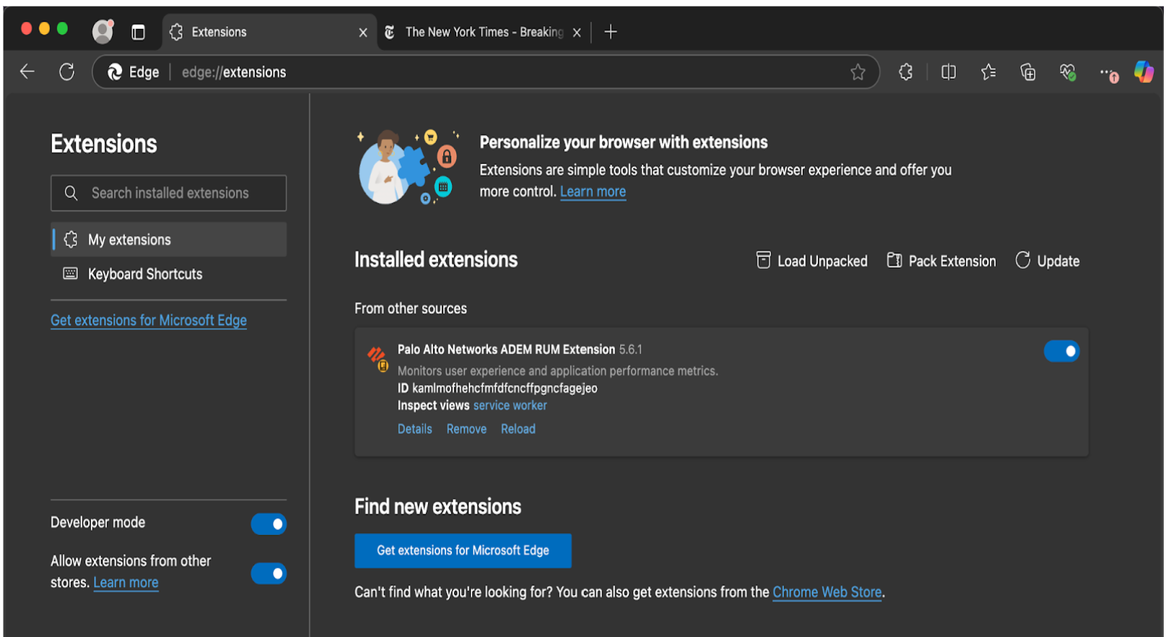Viewport: 1166px width, 637px height.
Task: Turn off Developer mode
Action: pos(268,524)
